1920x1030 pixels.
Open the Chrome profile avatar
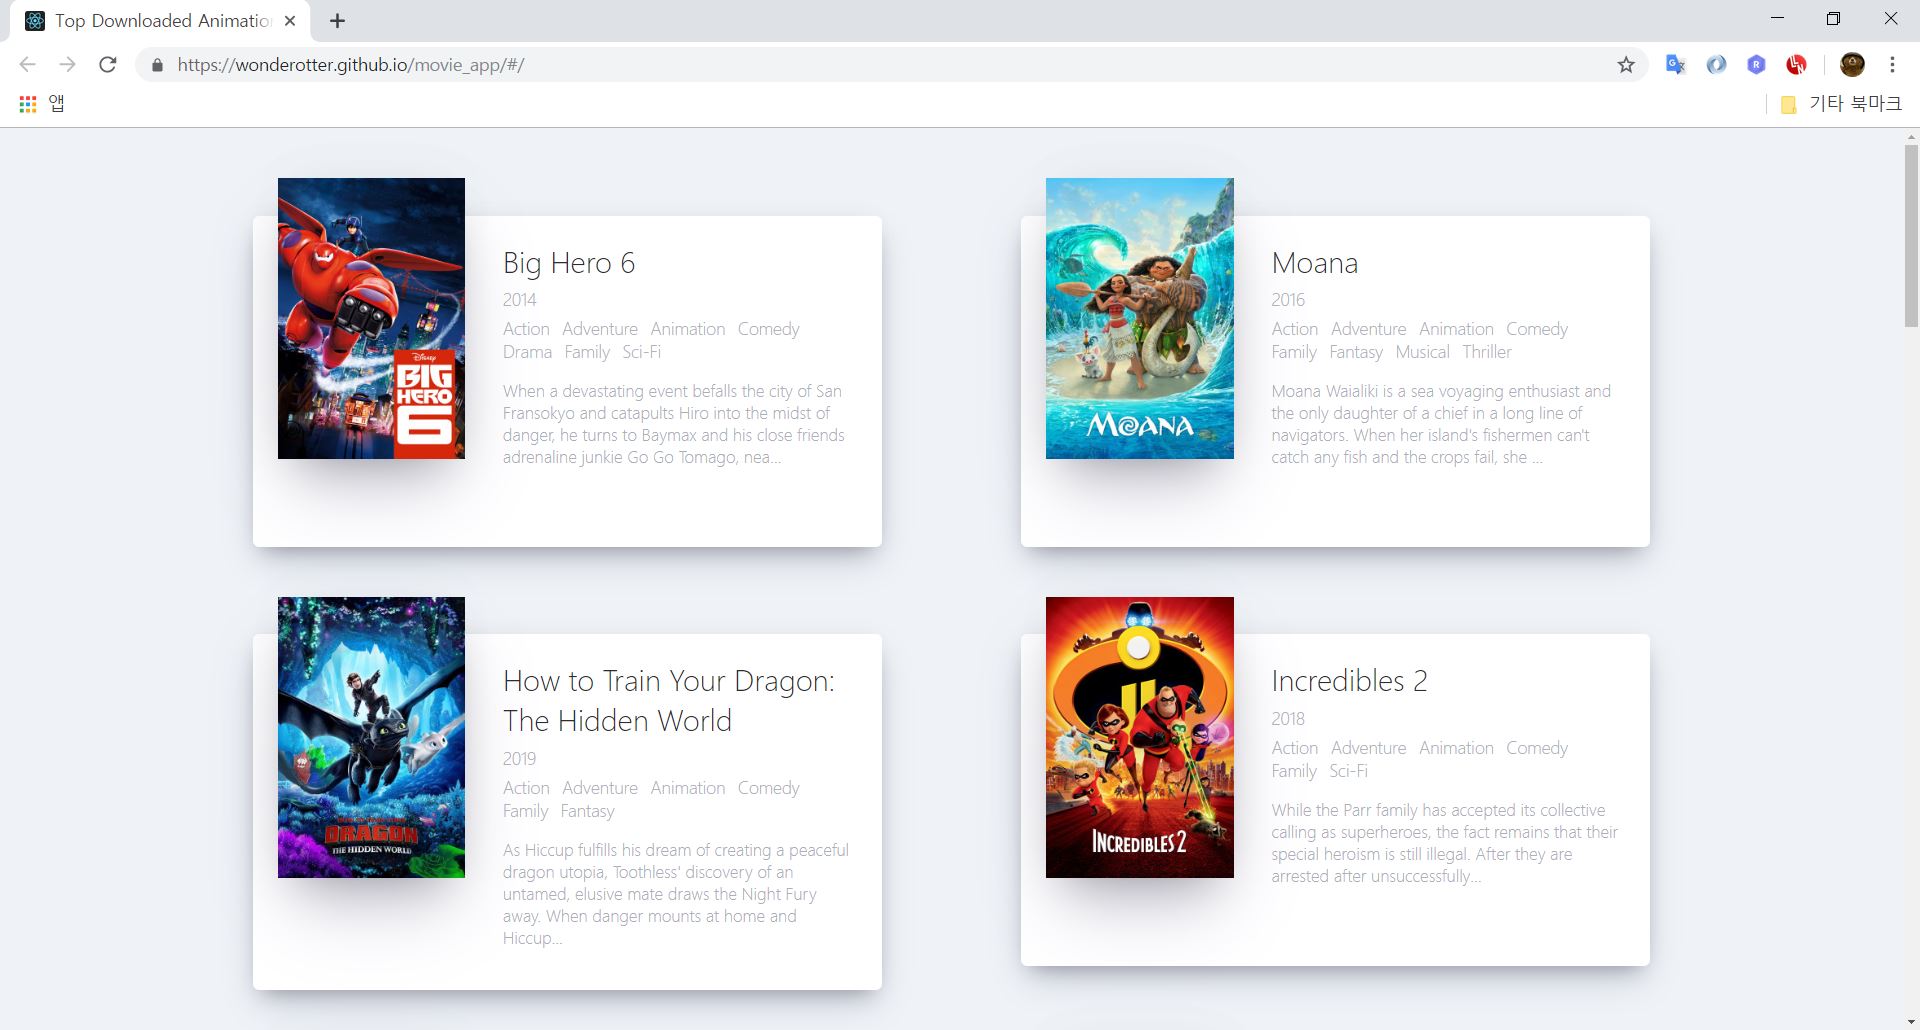click(1853, 64)
